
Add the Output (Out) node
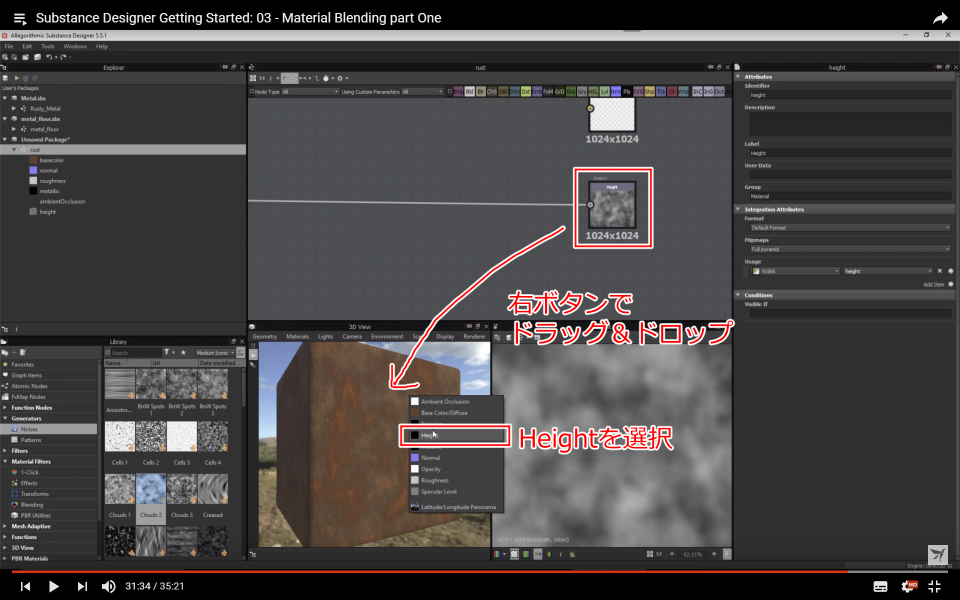719,91
